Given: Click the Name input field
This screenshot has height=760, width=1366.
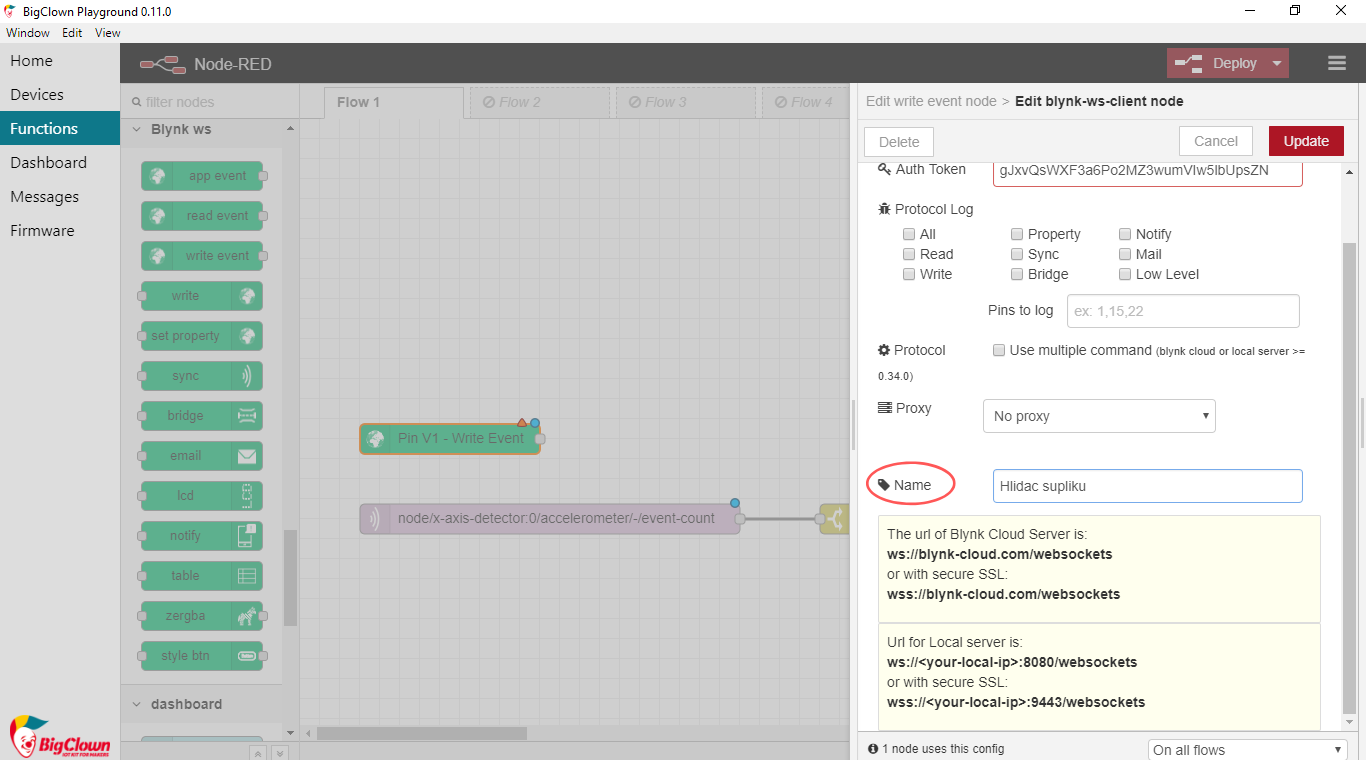Looking at the screenshot, I should 1148,486.
